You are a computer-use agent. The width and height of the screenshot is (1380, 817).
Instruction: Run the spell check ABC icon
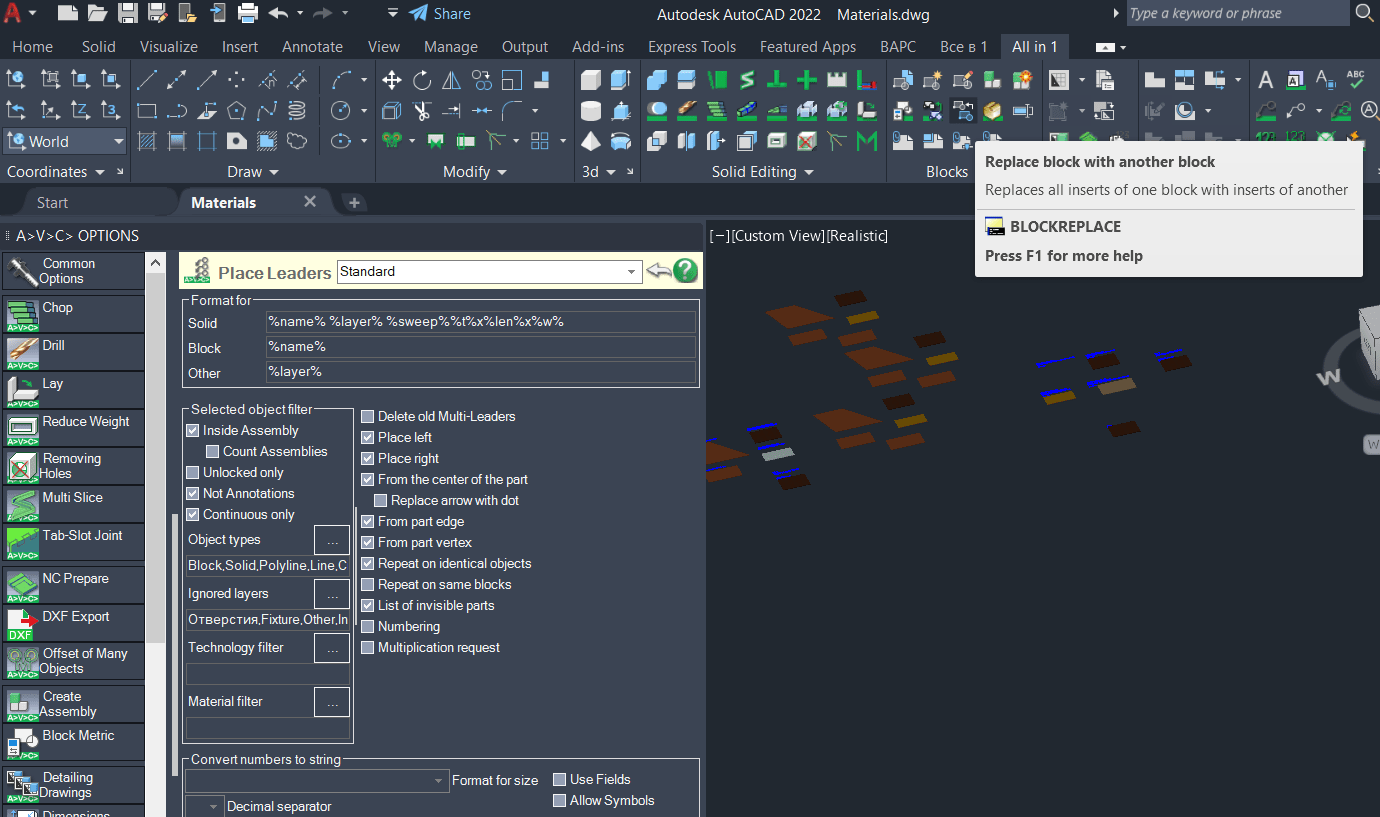[1355, 80]
